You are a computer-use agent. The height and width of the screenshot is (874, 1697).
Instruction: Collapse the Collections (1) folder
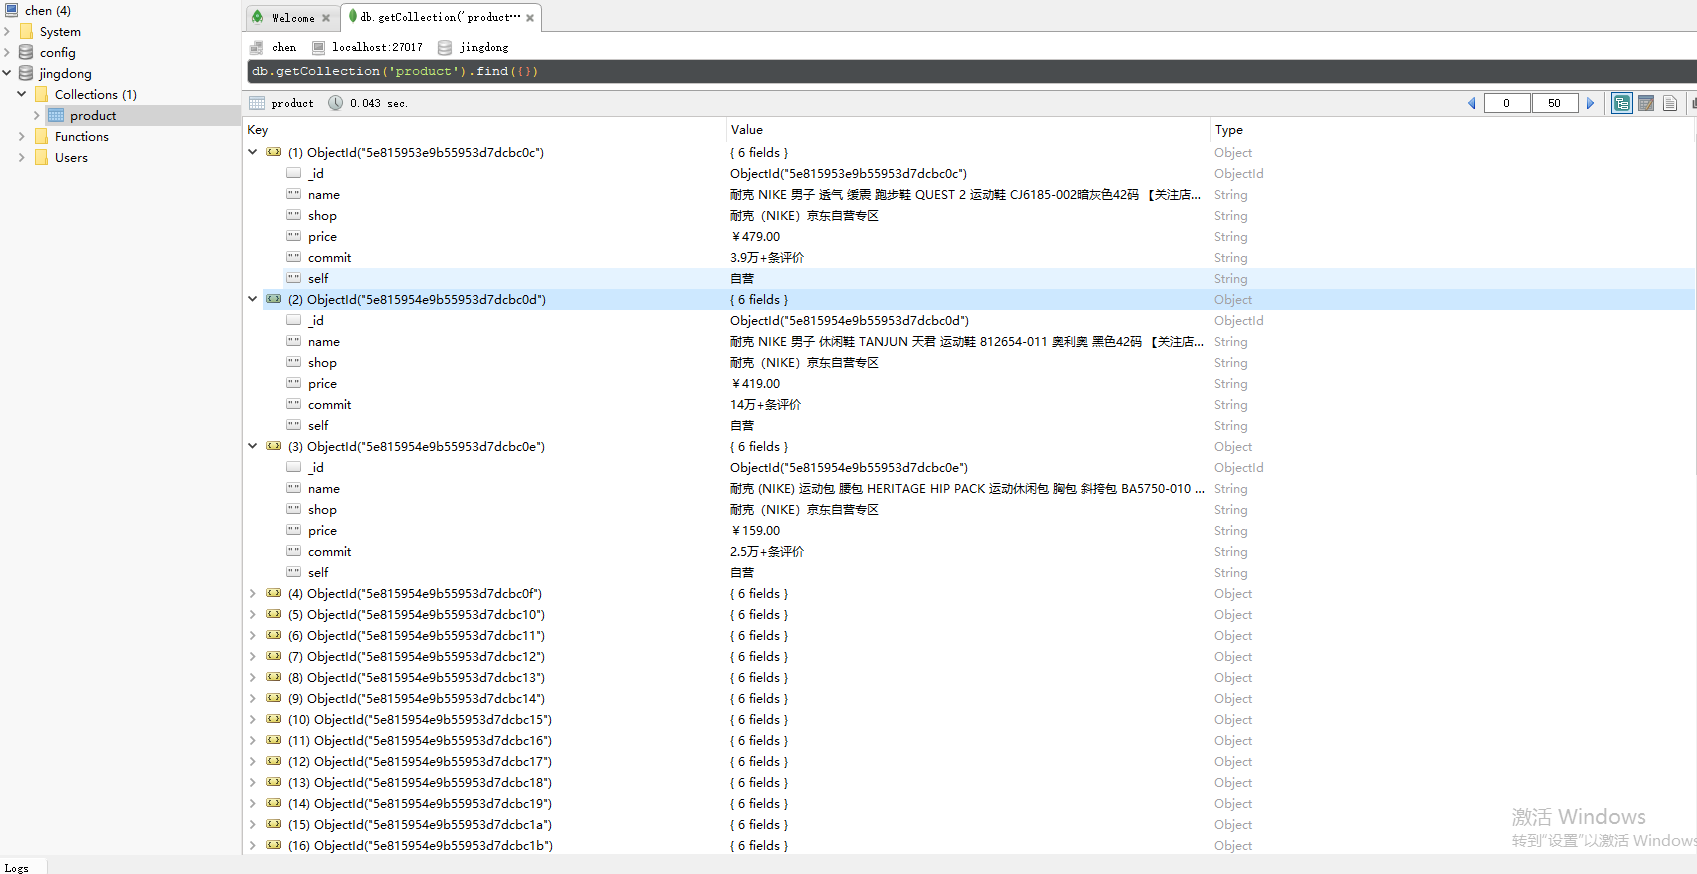pos(22,94)
